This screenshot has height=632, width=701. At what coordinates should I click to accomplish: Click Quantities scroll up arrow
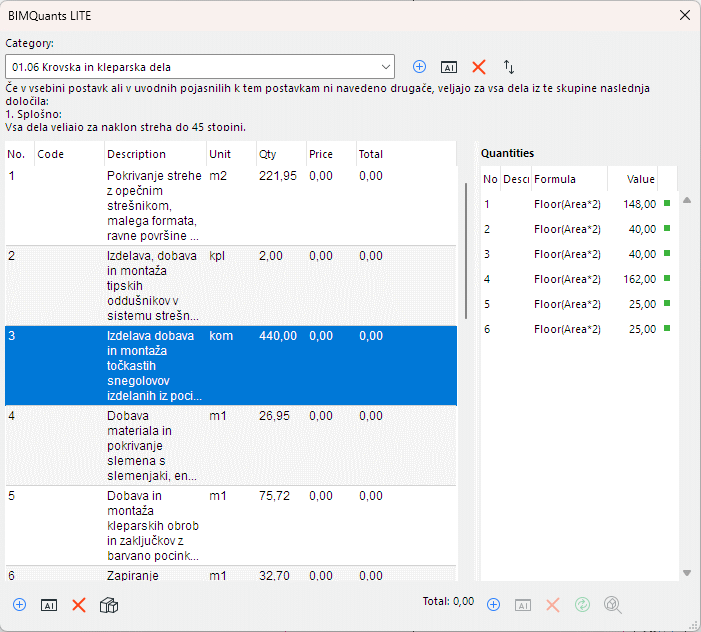point(687,200)
